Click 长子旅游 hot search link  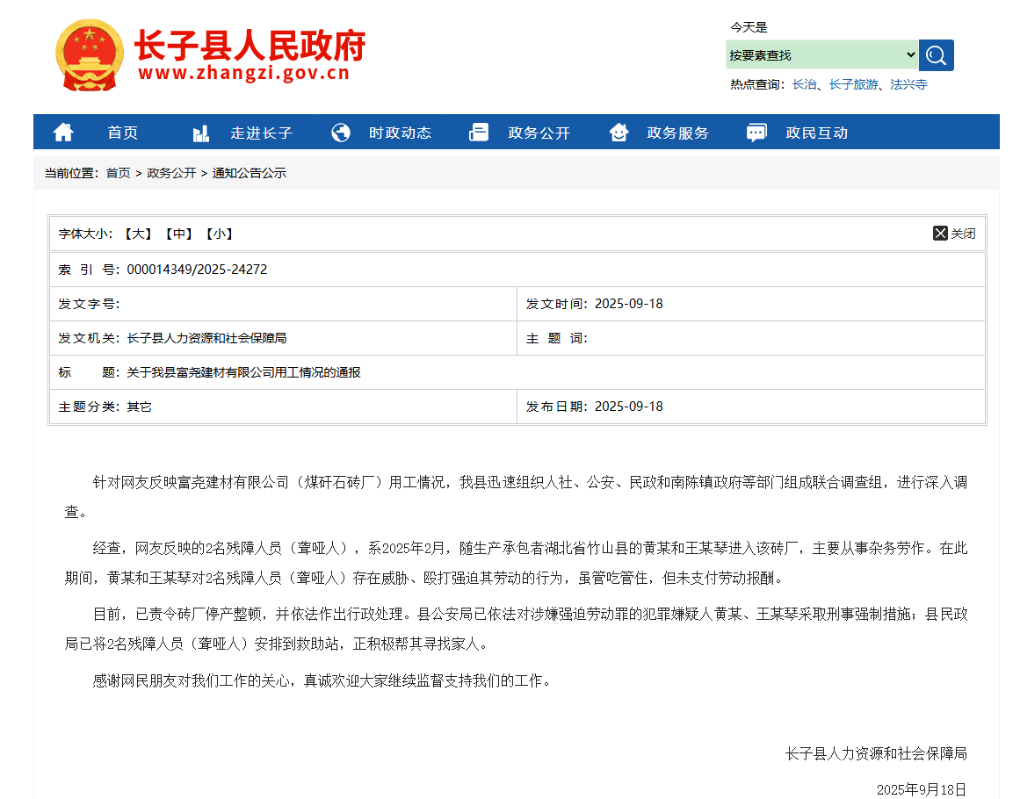tap(853, 85)
